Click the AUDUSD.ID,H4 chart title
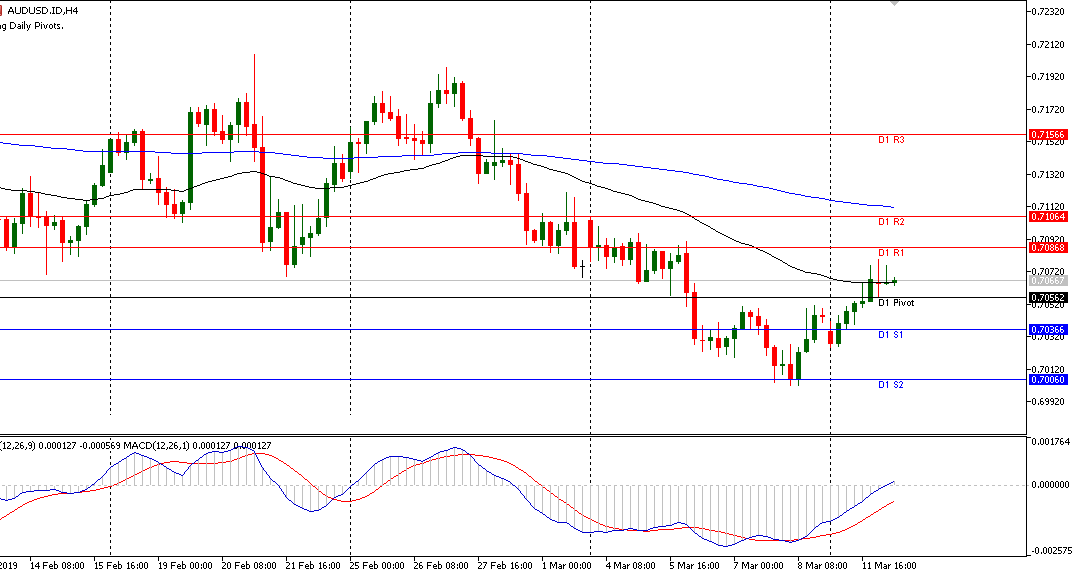Image resolution: width=1079 pixels, height=571 pixels. tap(43, 11)
